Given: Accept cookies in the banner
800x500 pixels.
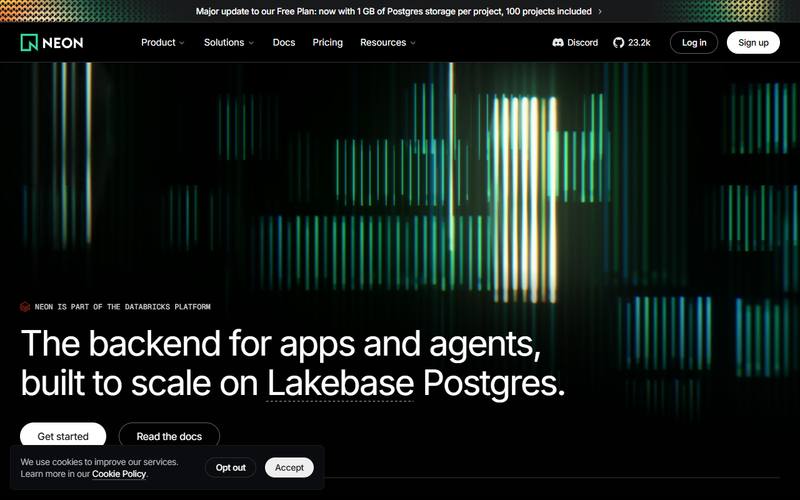Looking at the screenshot, I should point(289,467).
